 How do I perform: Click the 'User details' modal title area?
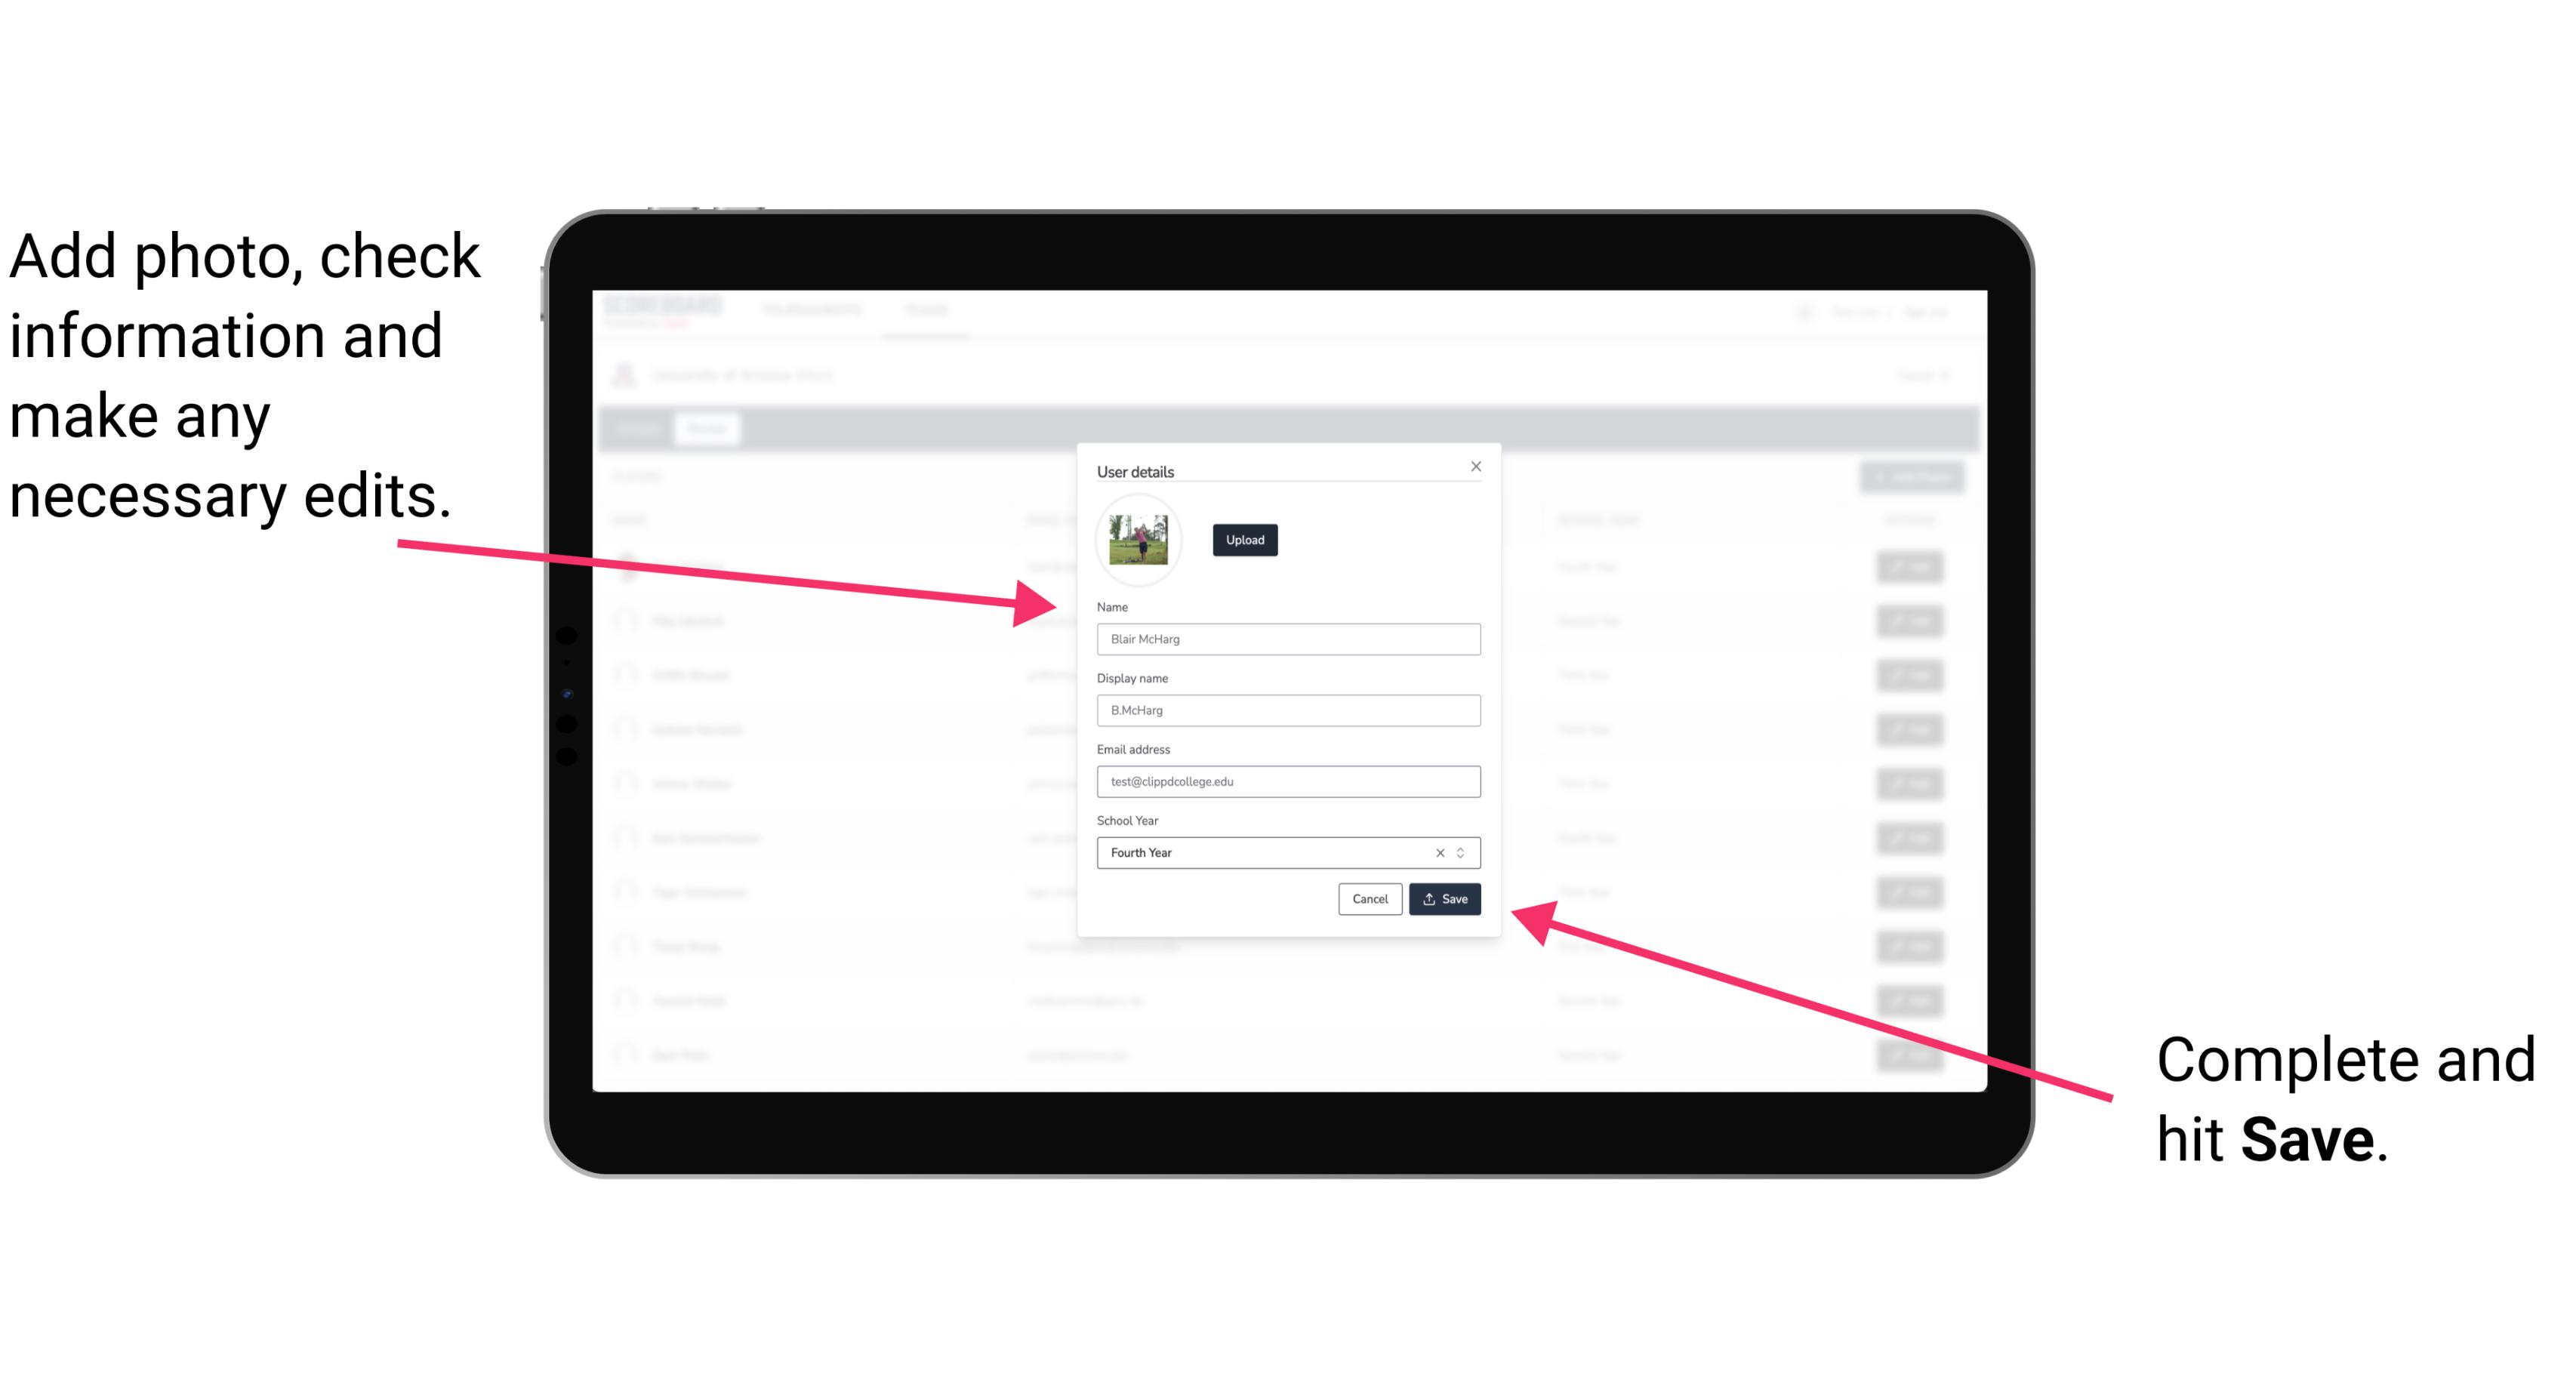(1135, 470)
